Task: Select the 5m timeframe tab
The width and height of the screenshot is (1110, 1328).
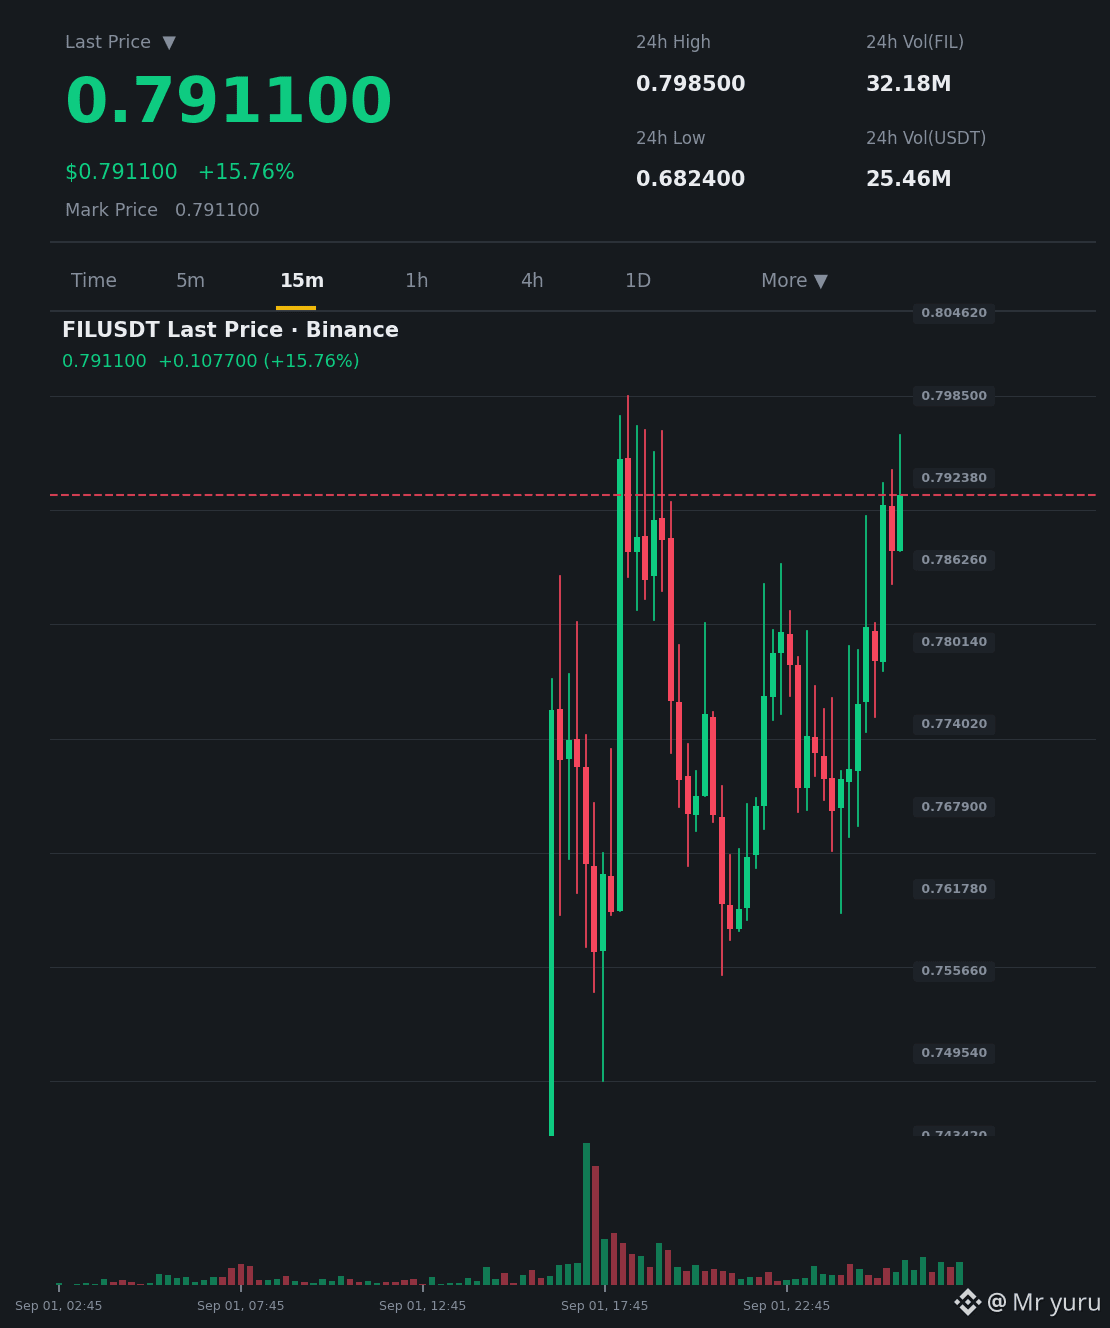Action: point(190,281)
